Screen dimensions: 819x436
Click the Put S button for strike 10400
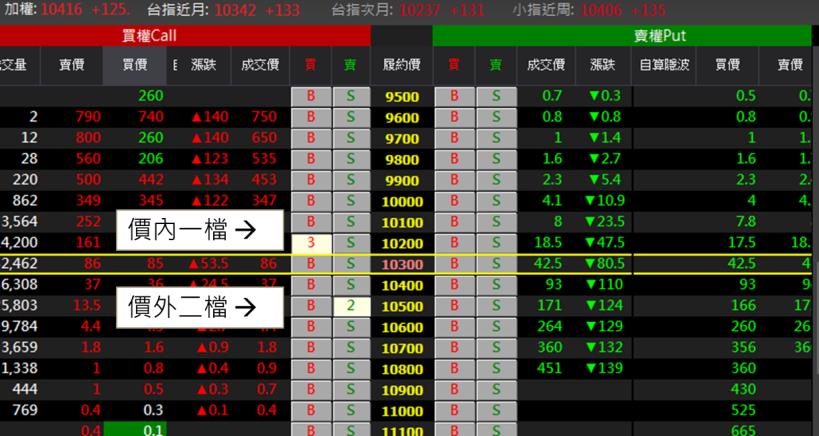[496, 285]
